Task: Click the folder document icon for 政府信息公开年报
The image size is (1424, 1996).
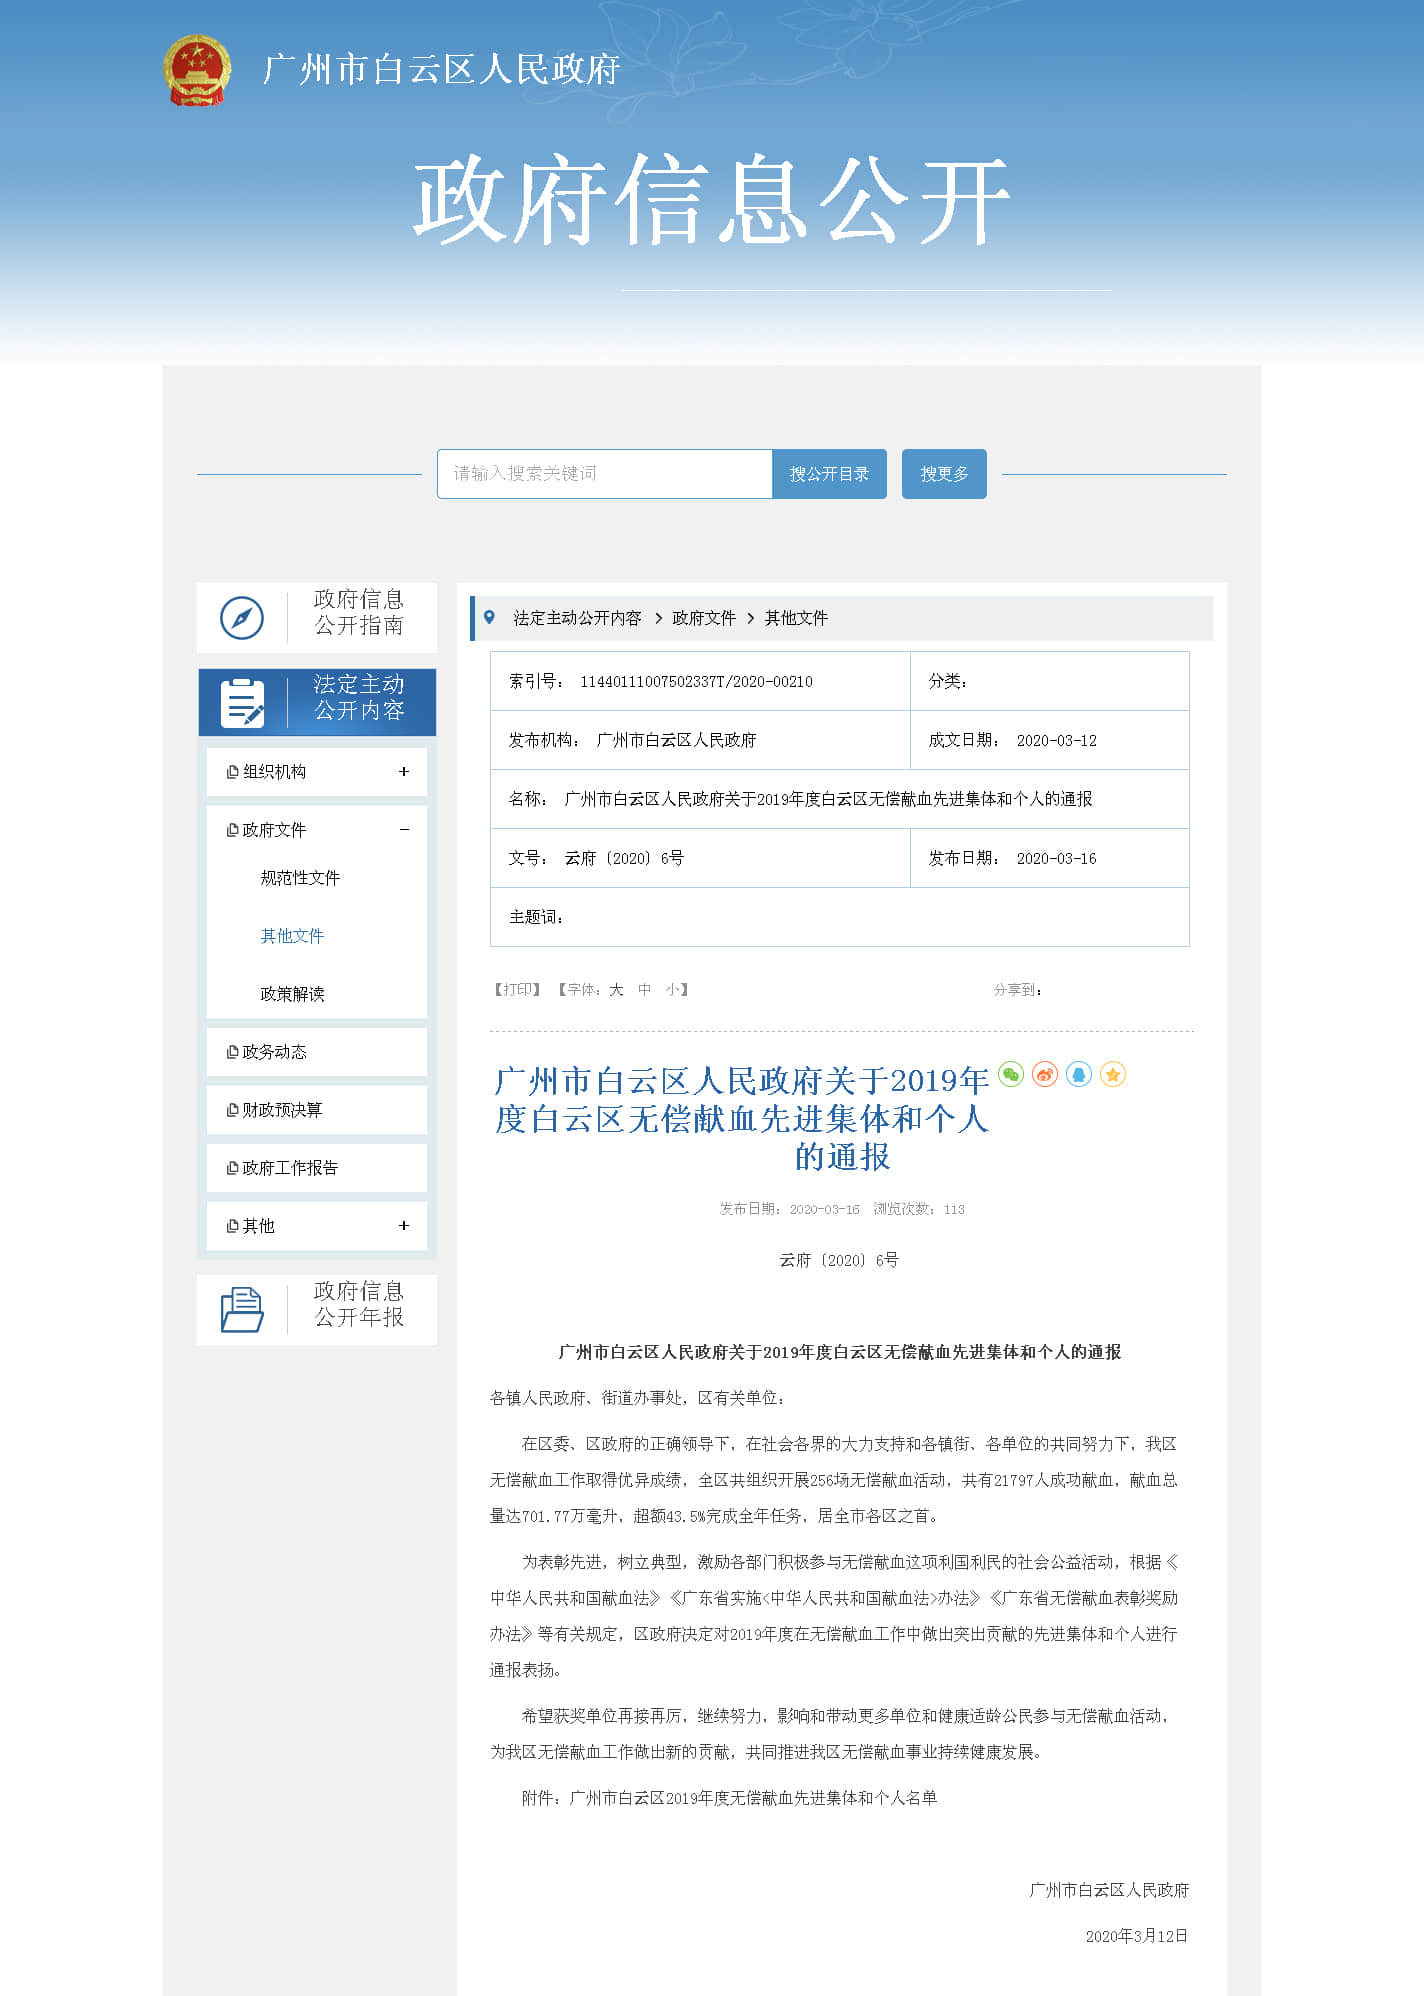Action: click(242, 1309)
